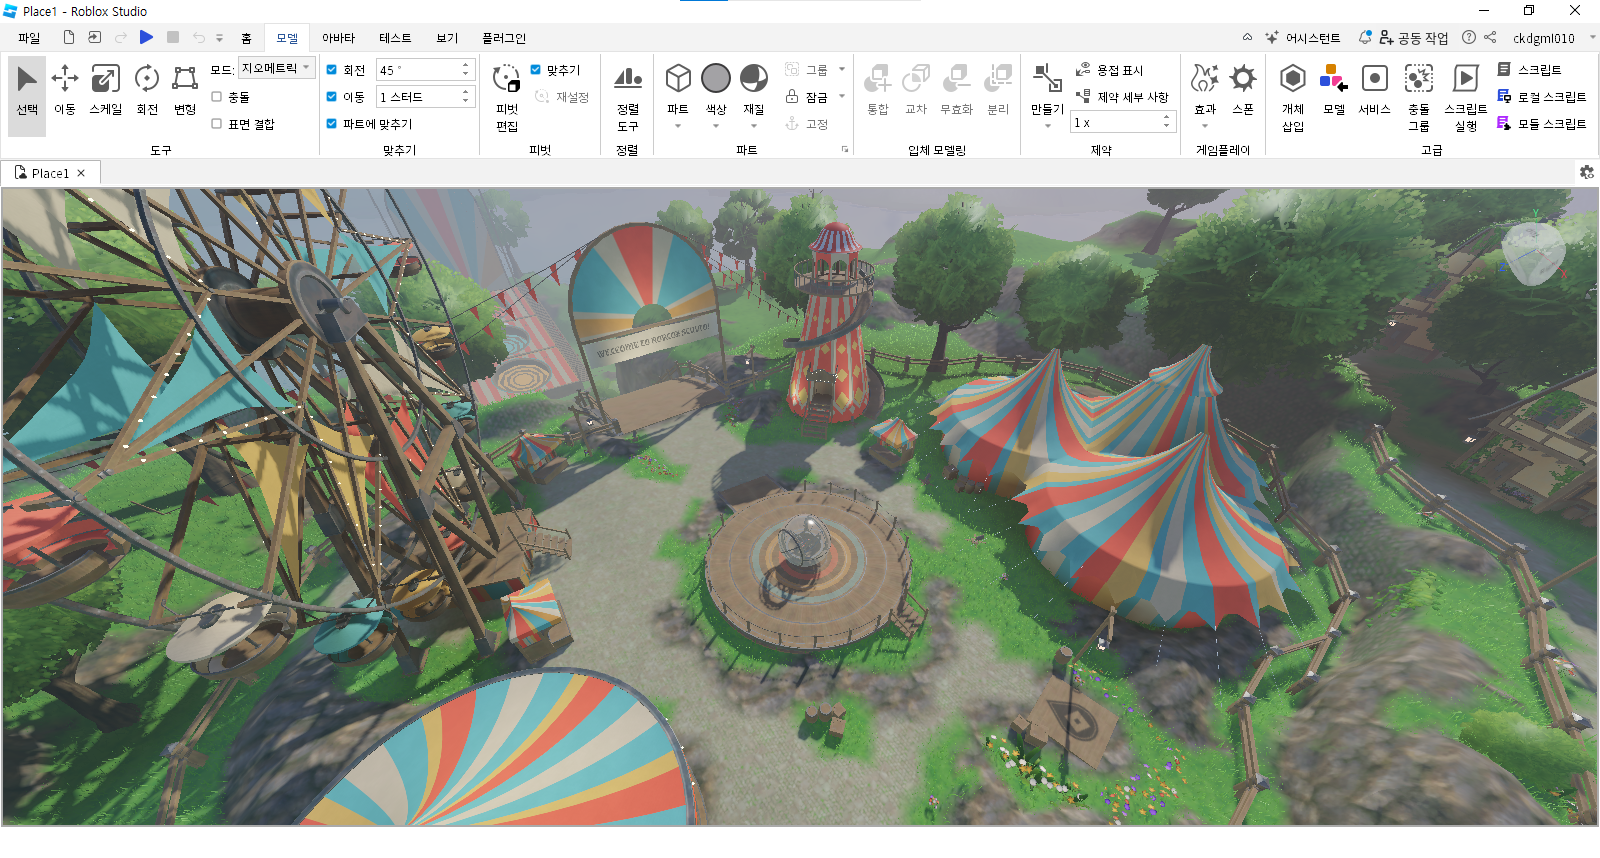This screenshot has width=1600, height=858.
Task: Open the 정렬 도구 (Align tool)
Action: [628, 97]
